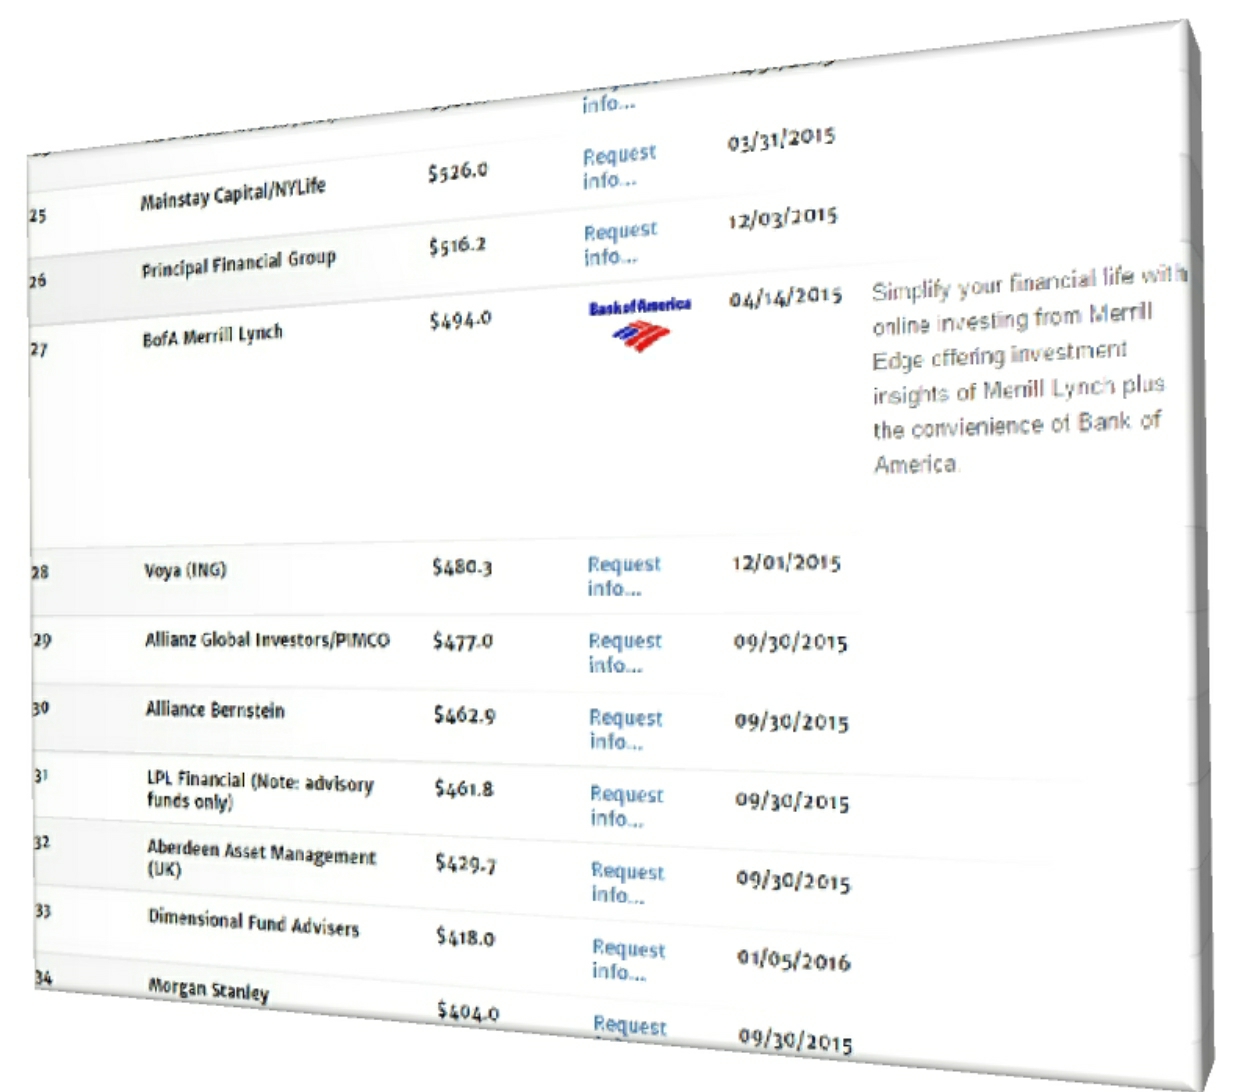1245x1092 pixels.
Task: Open Request info for Dimensional Fund Advisers
Action: (x=629, y=961)
